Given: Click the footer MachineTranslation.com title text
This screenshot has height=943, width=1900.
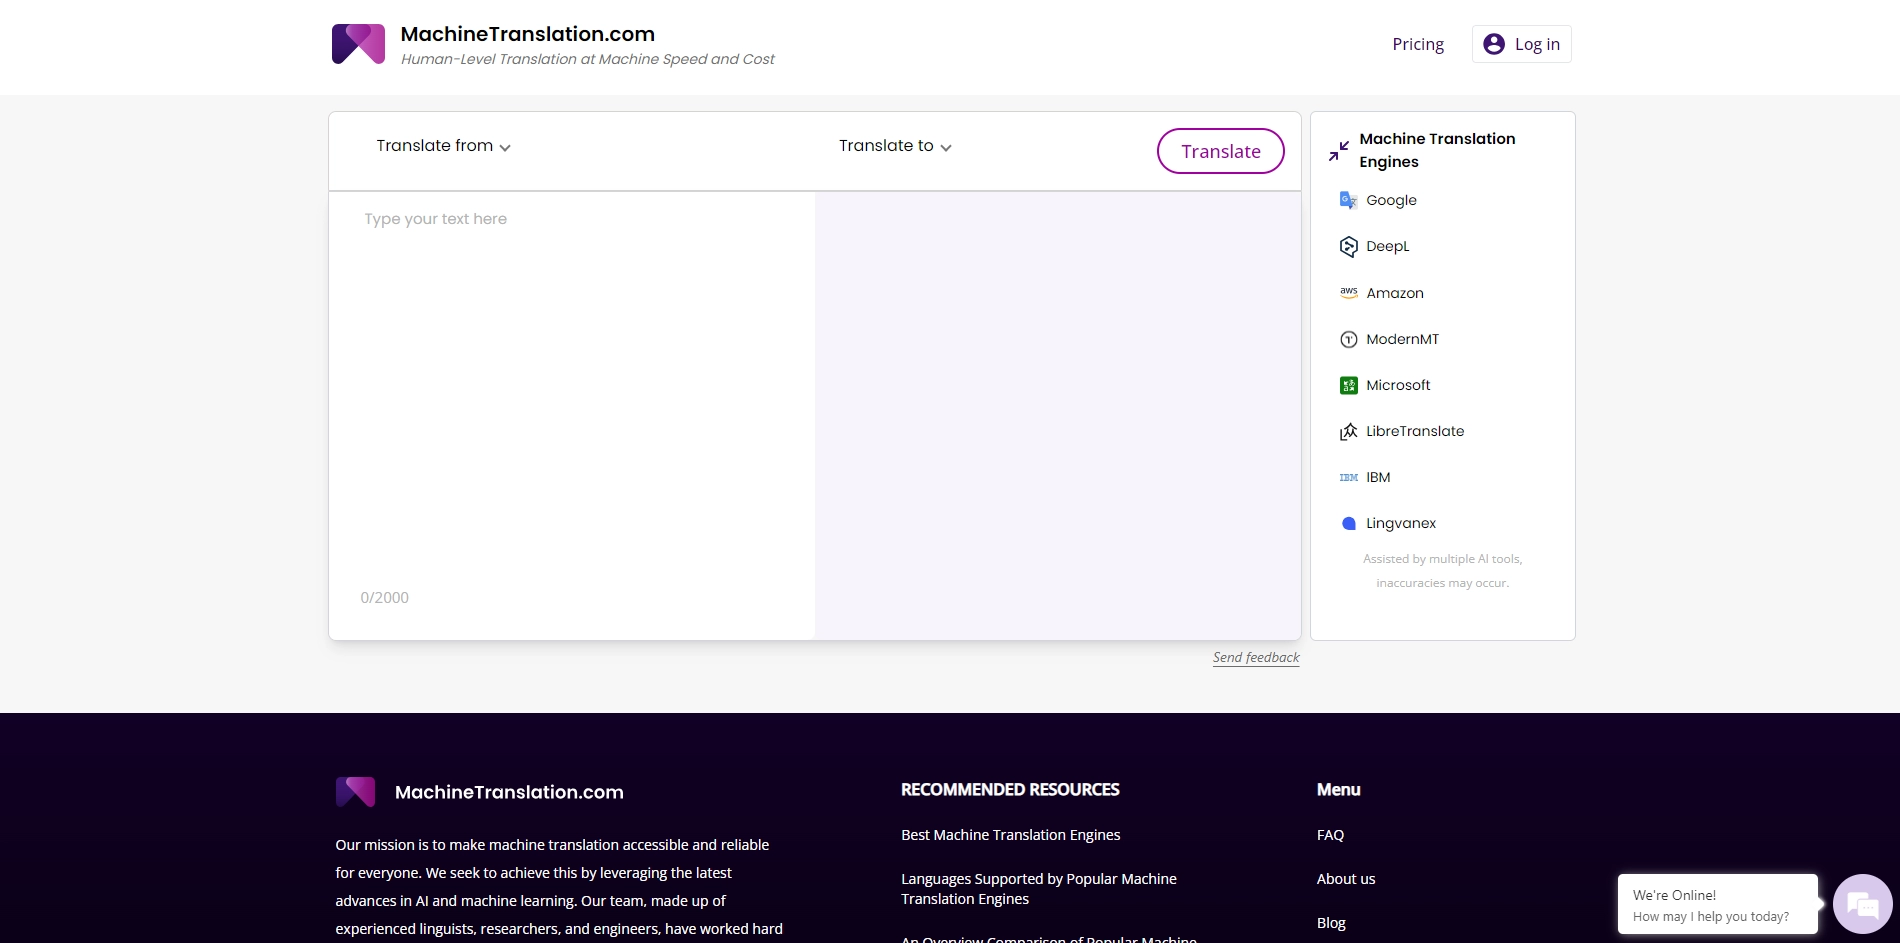Looking at the screenshot, I should pyautogui.click(x=509, y=792).
